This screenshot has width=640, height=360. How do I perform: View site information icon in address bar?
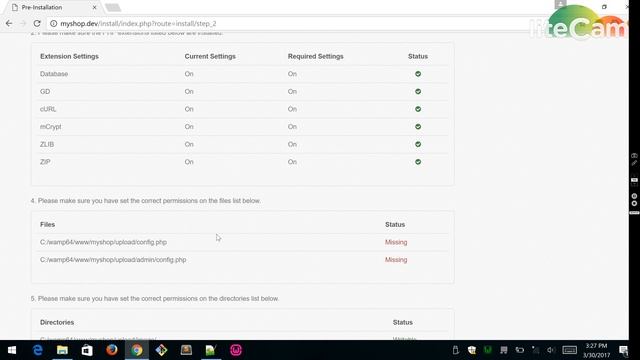(53, 24)
